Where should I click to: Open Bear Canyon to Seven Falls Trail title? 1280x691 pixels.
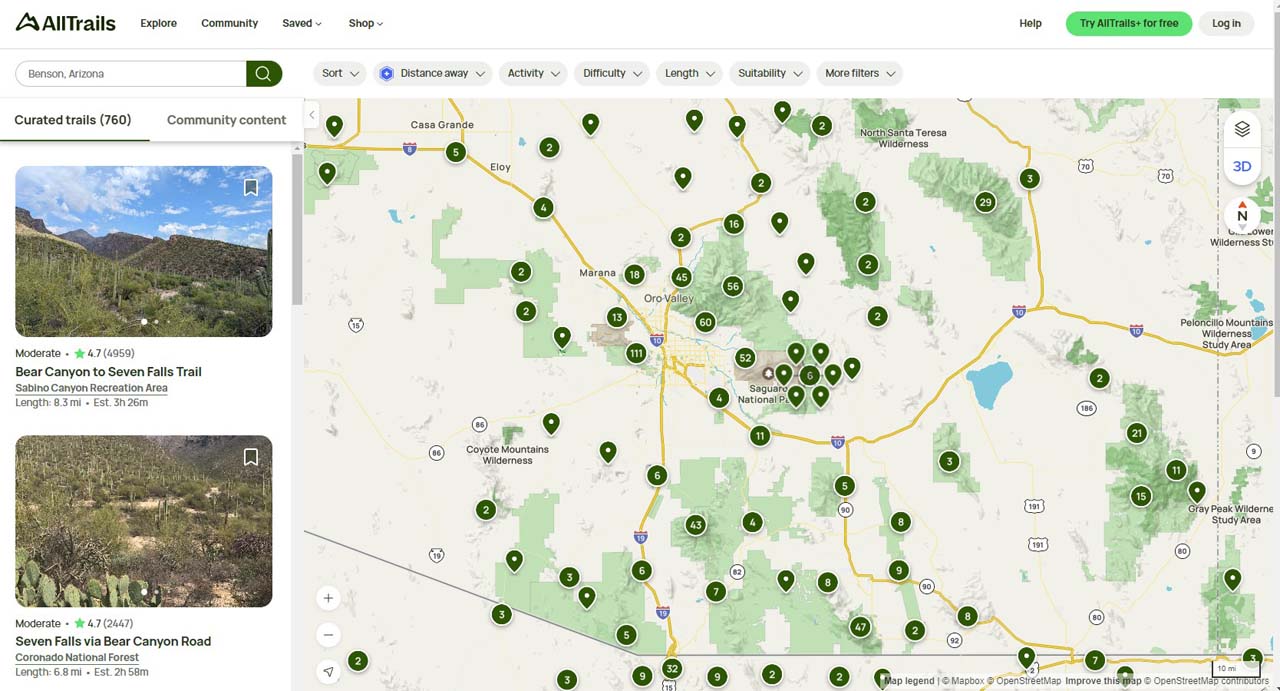tap(108, 372)
